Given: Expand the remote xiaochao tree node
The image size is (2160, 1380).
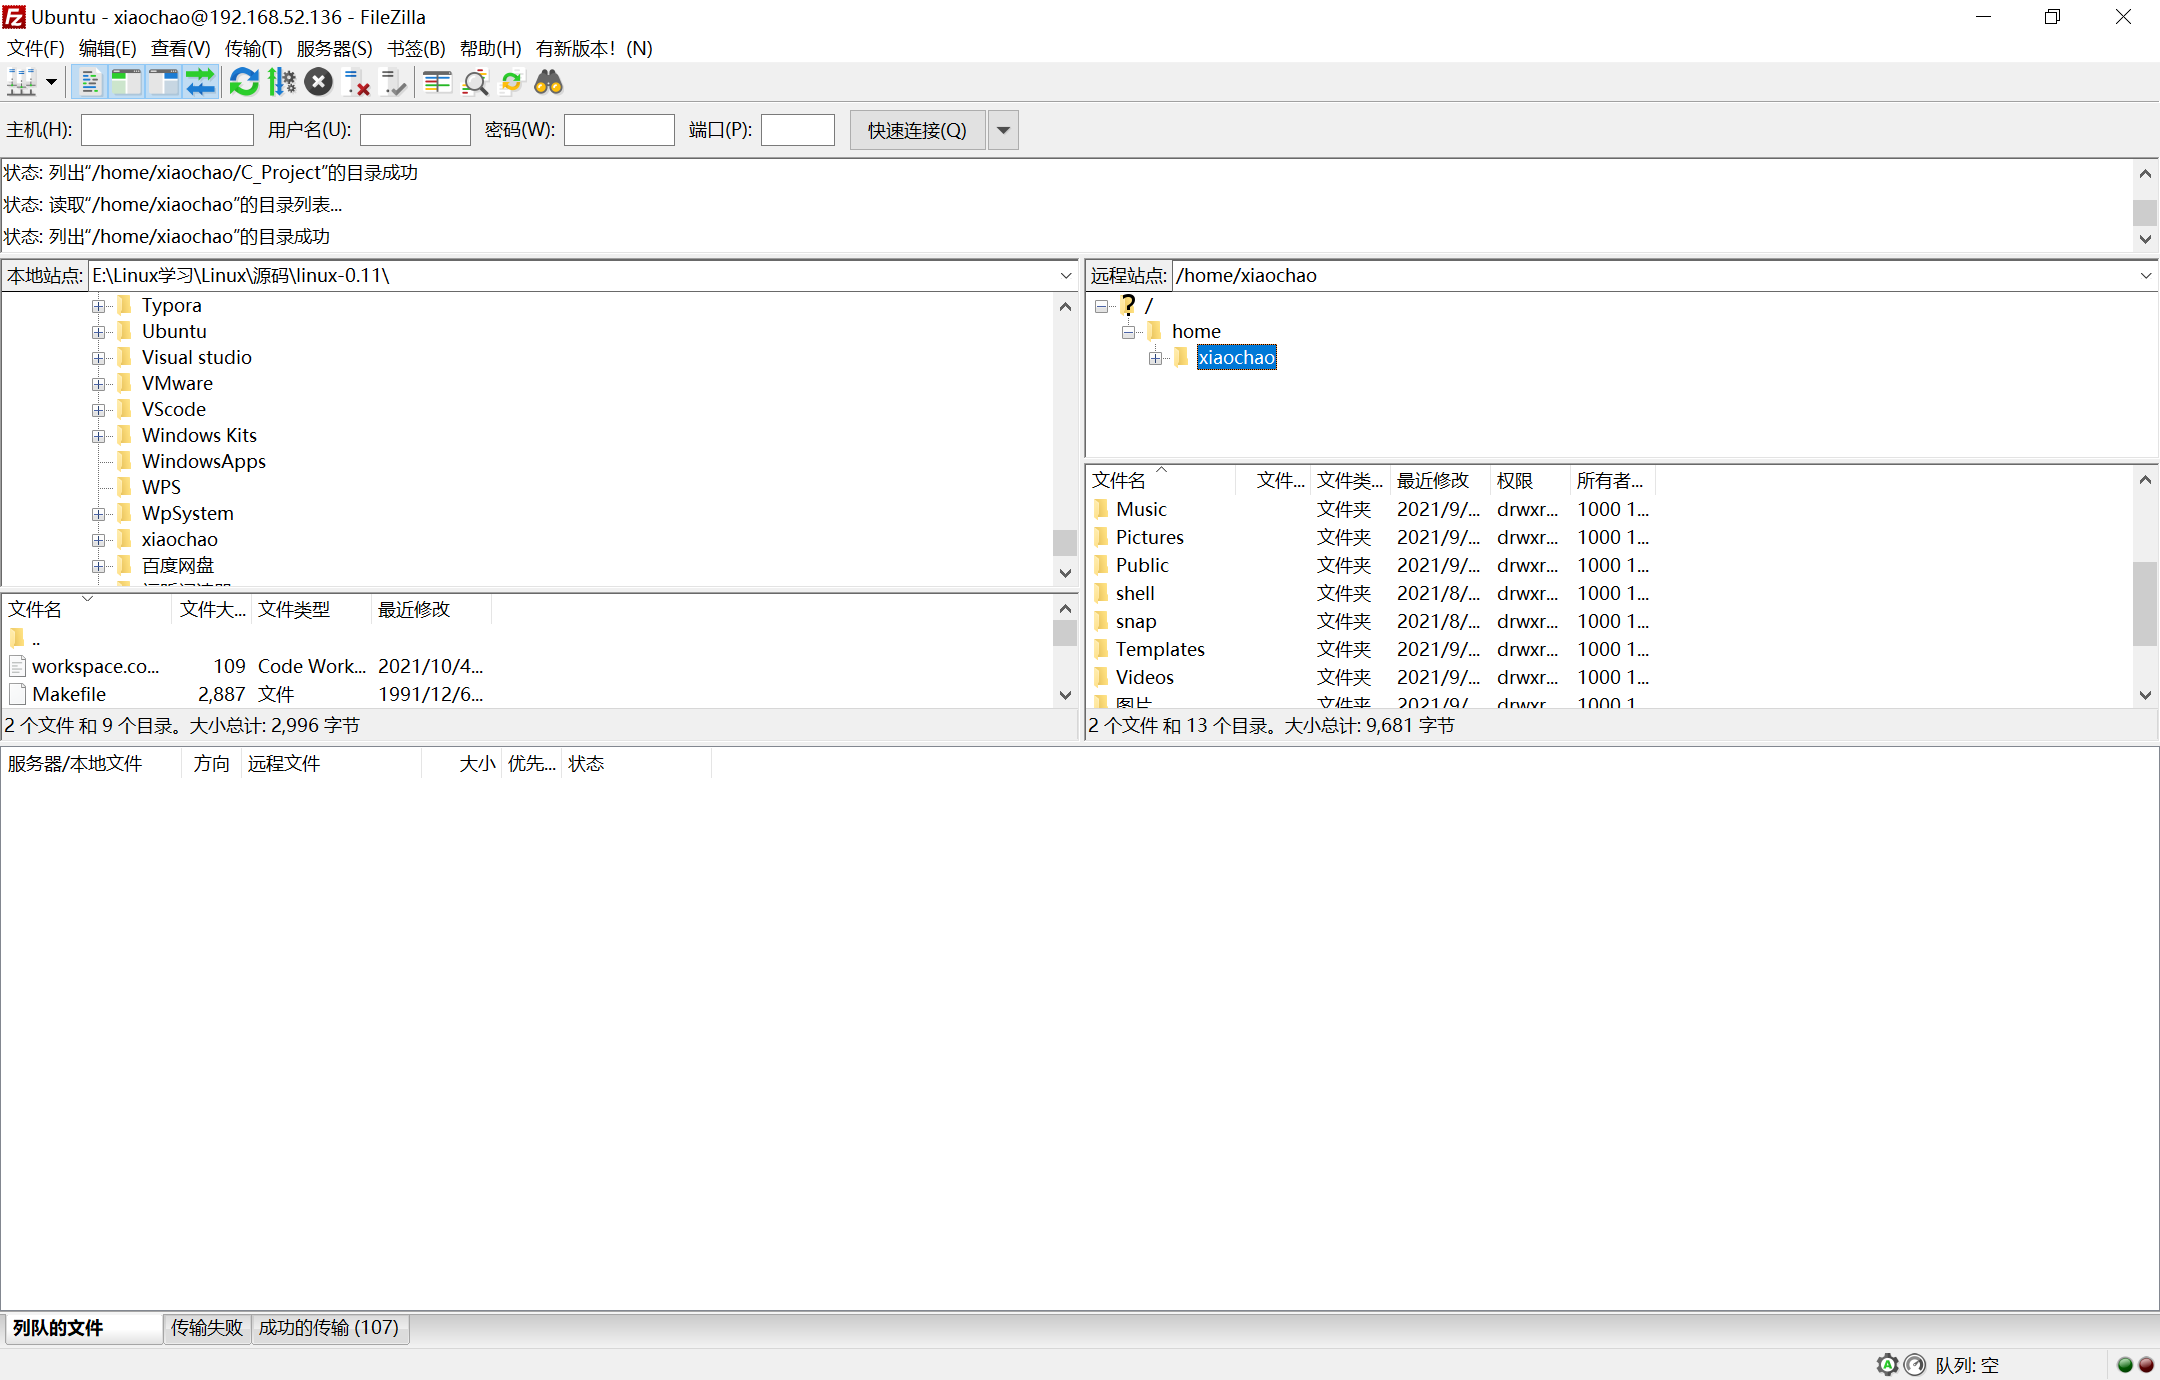Looking at the screenshot, I should [1155, 358].
